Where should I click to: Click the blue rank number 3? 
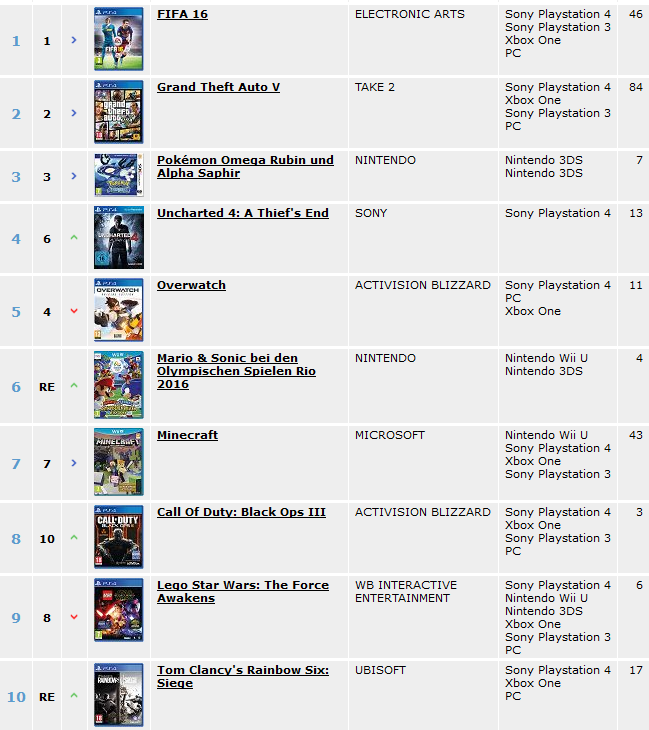tap(16, 177)
